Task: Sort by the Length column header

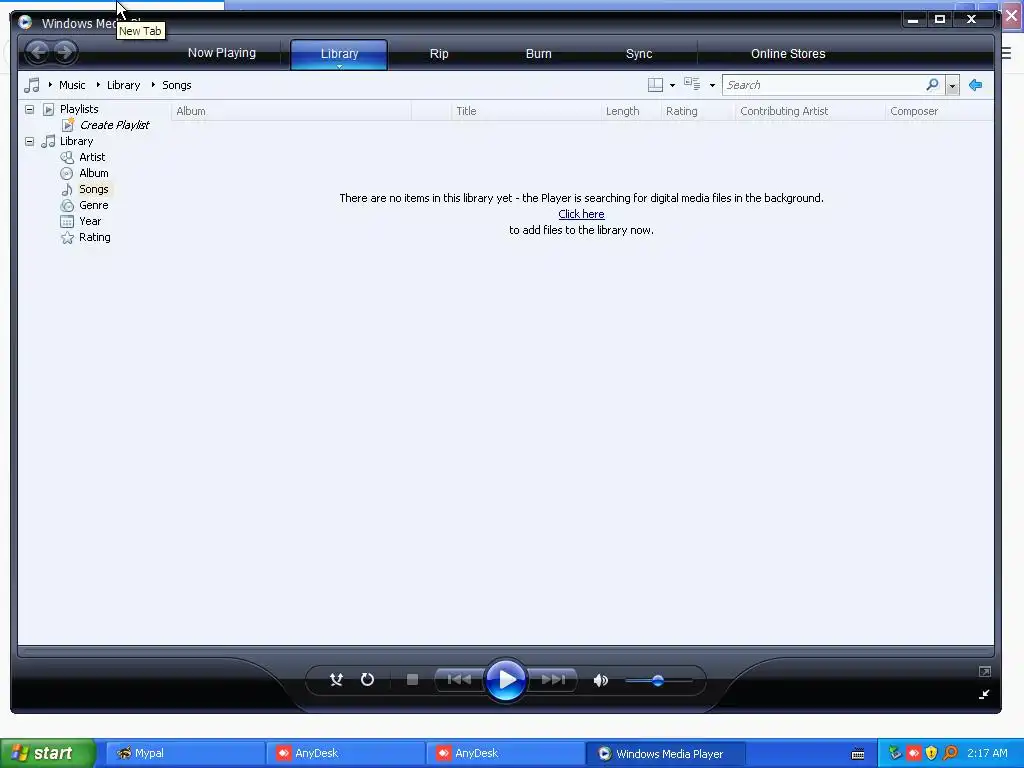Action: (x=631, y=111)
